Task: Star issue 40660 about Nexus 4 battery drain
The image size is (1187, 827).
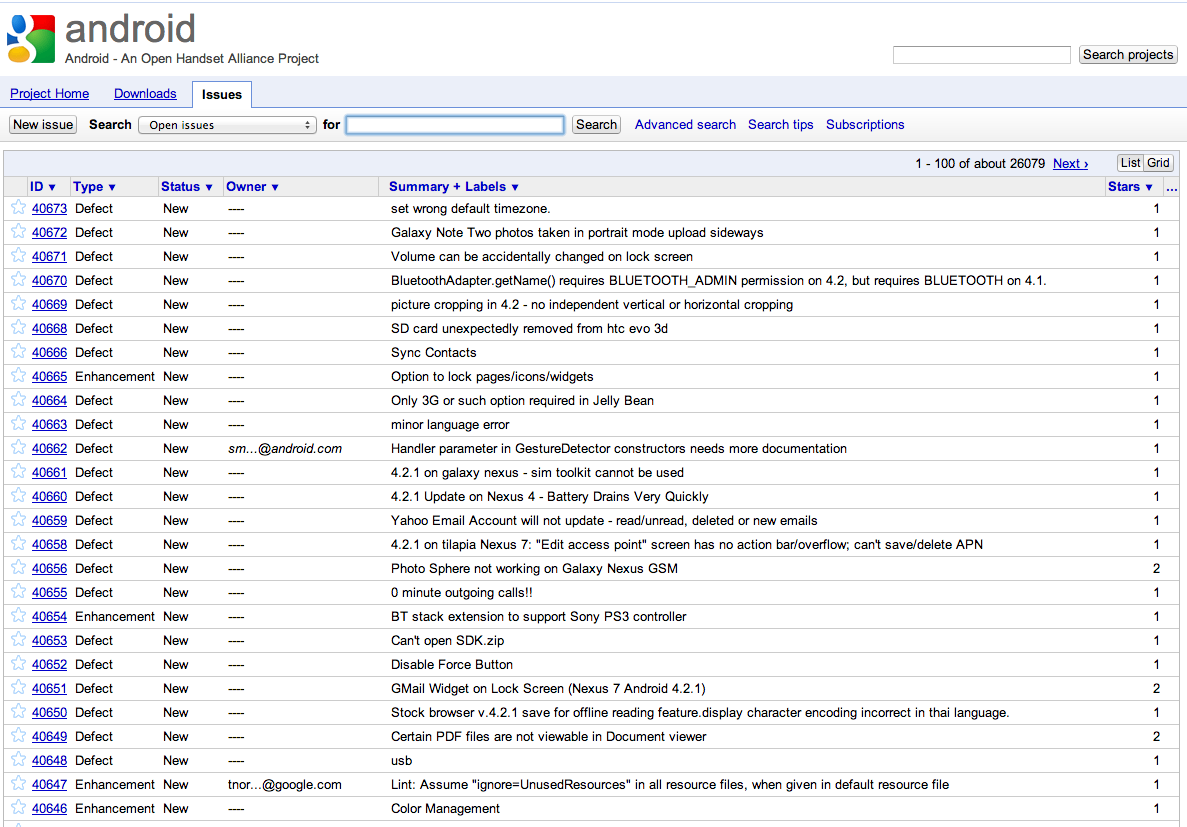Action: (x=18, y=496)
